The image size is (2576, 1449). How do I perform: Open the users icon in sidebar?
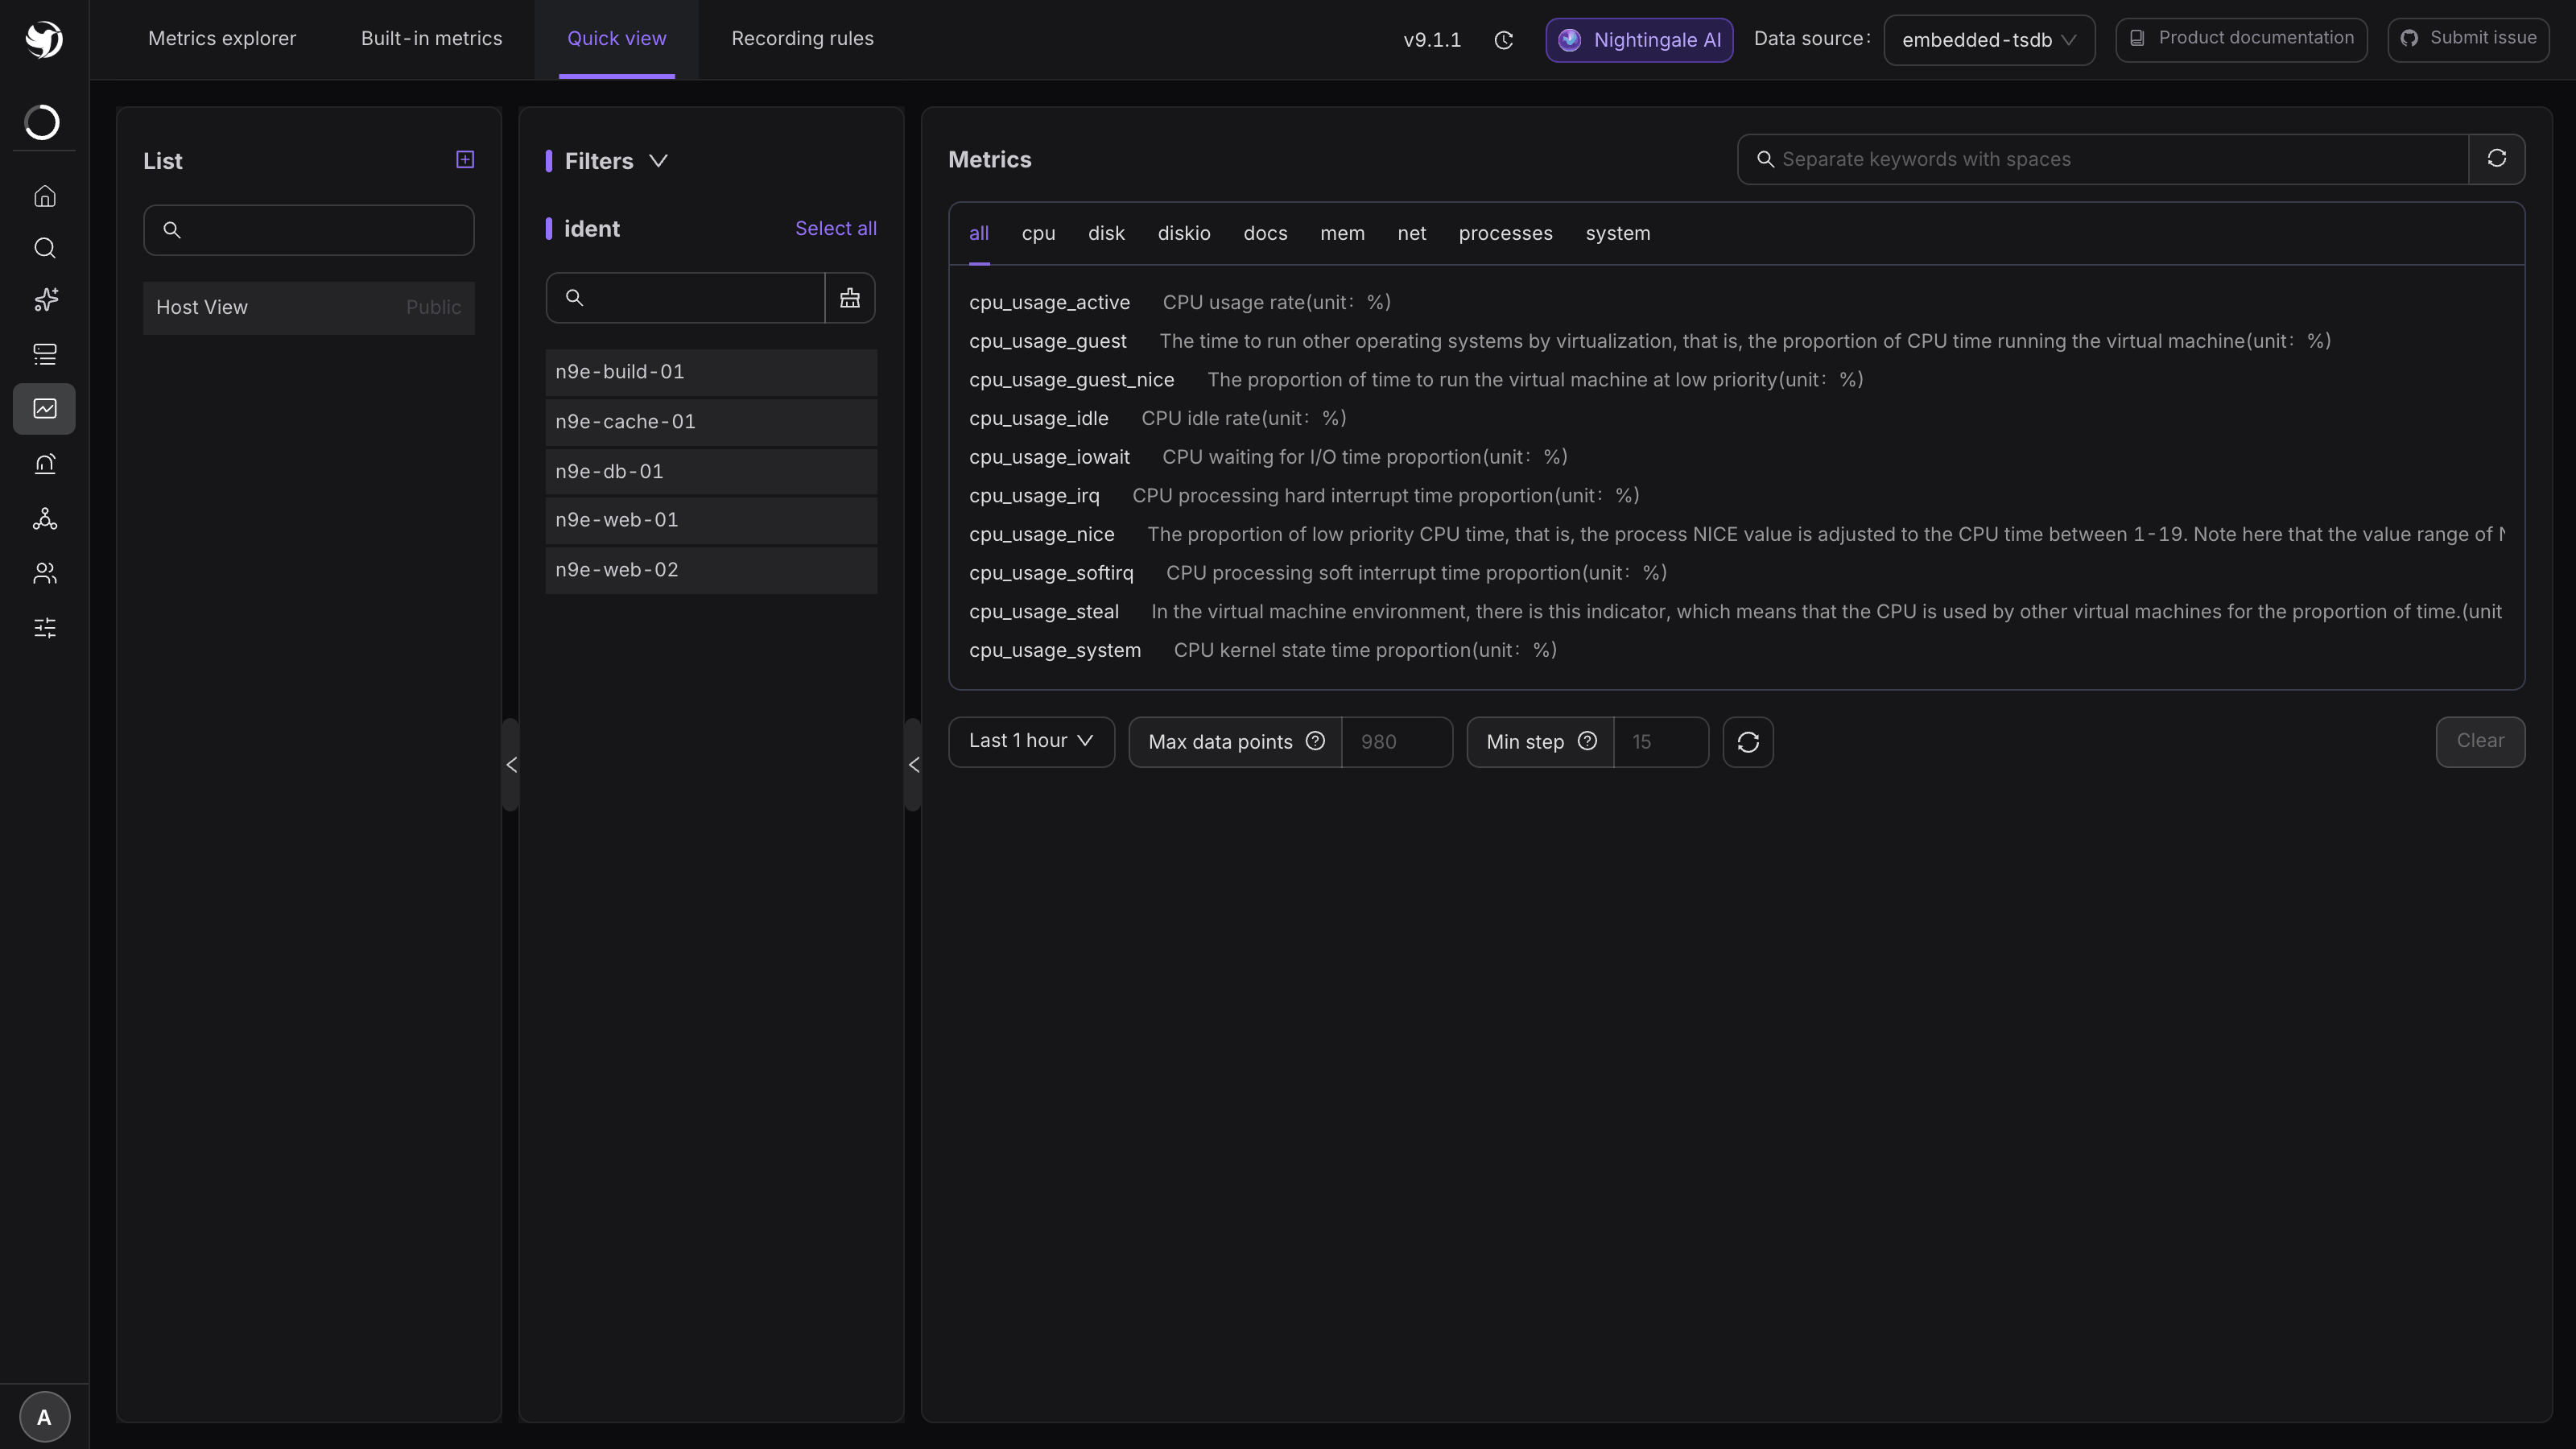click(45, 573)
